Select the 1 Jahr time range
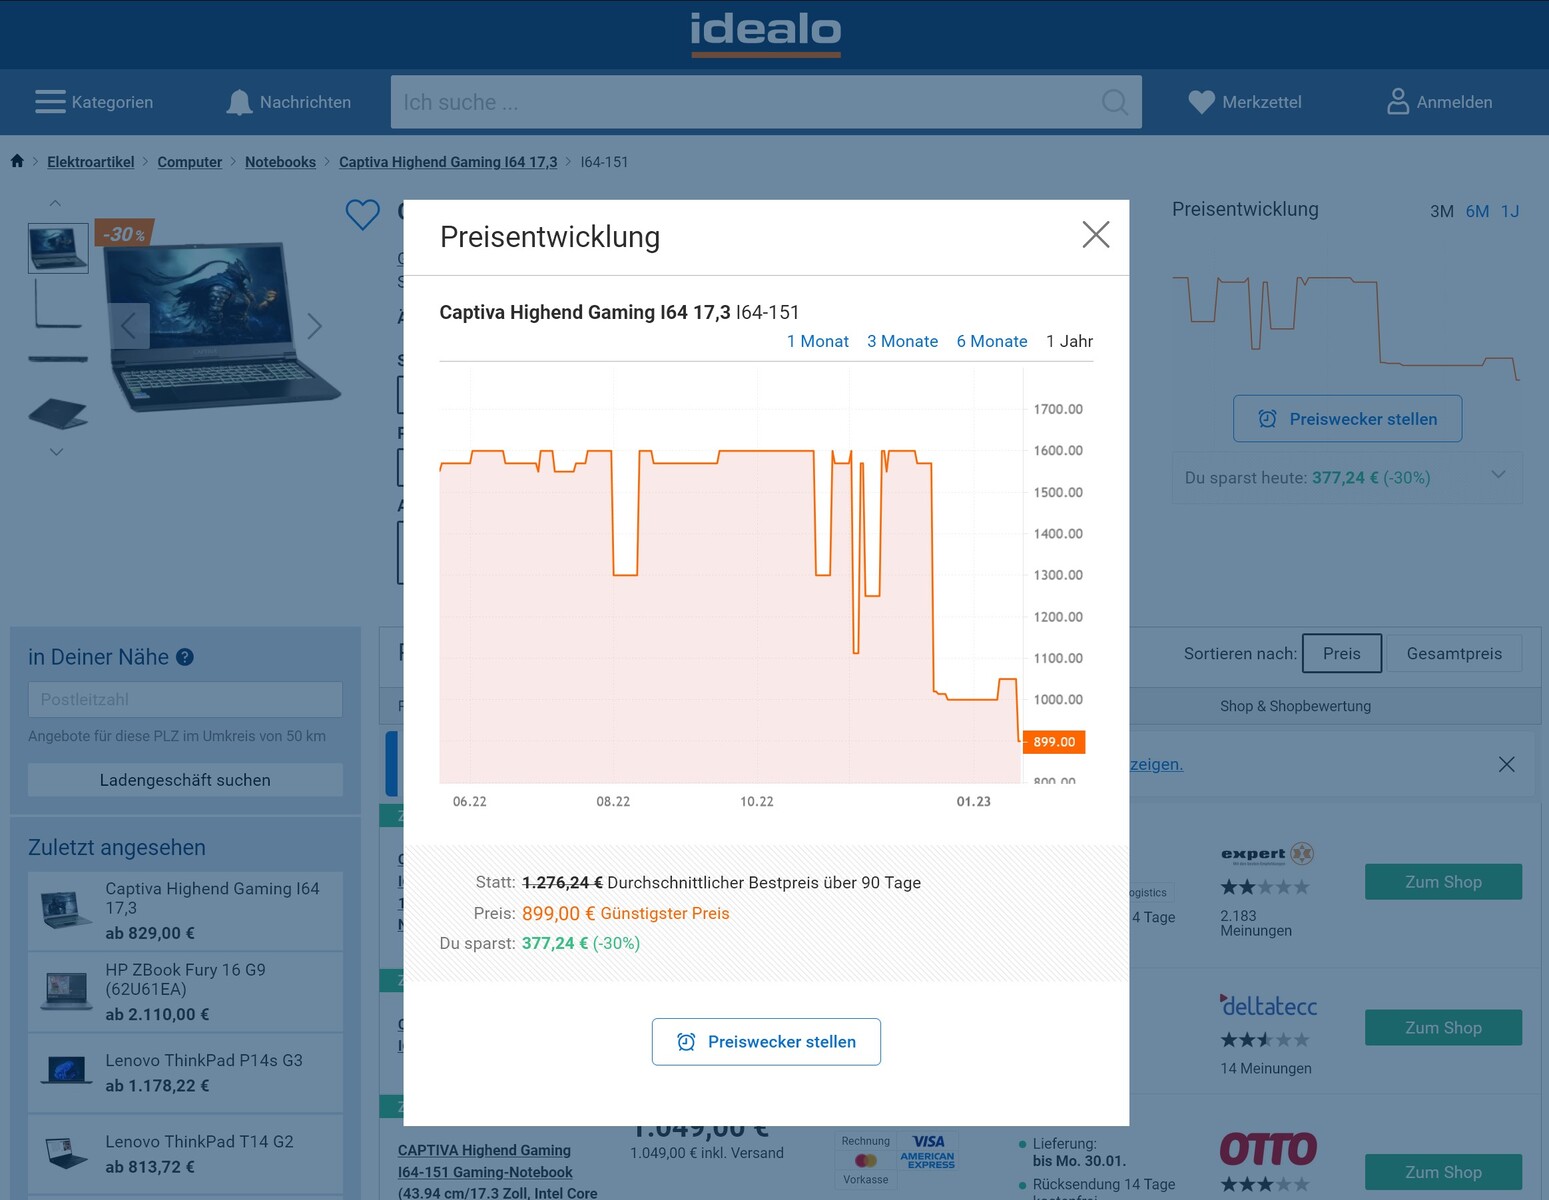 tap(1069, 341)
